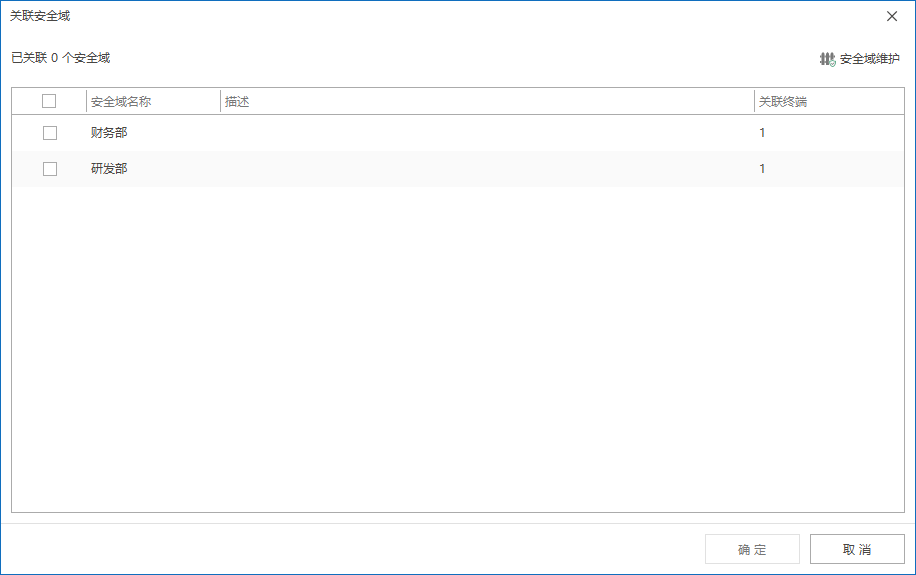Click the blank area below the table rows
The image size is (916, 575).
[x=458, y=349]
